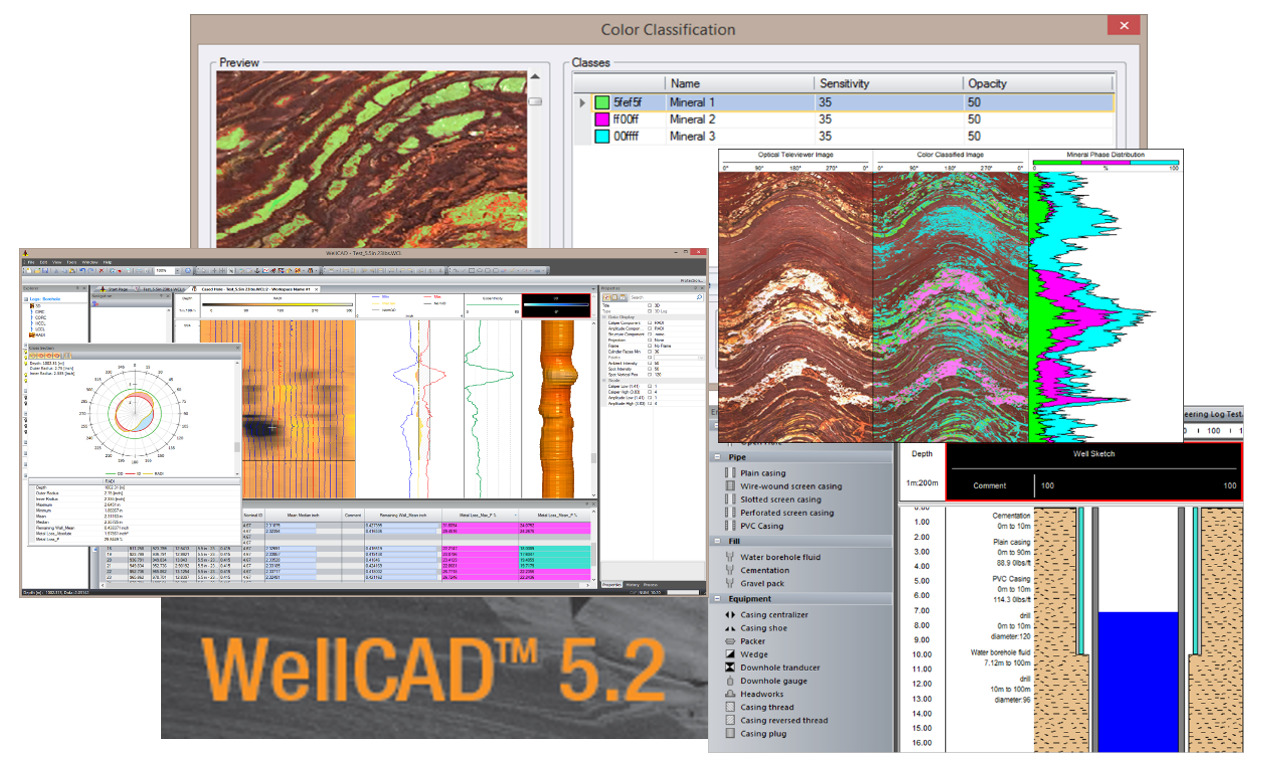Viewport: 1266px width, 771px height.
Task: Click the Preview panel scrollbar thumb
Action: coord(535,101)
